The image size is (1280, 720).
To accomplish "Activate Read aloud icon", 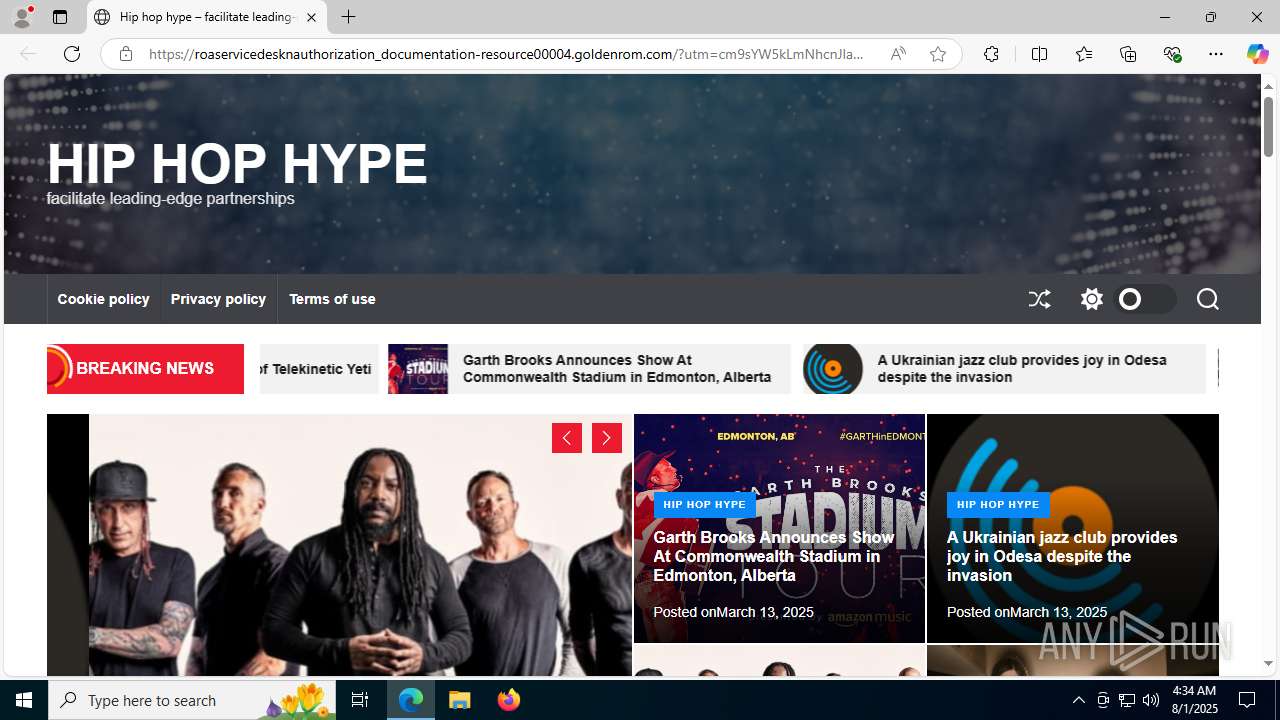I will pos(898,54).
